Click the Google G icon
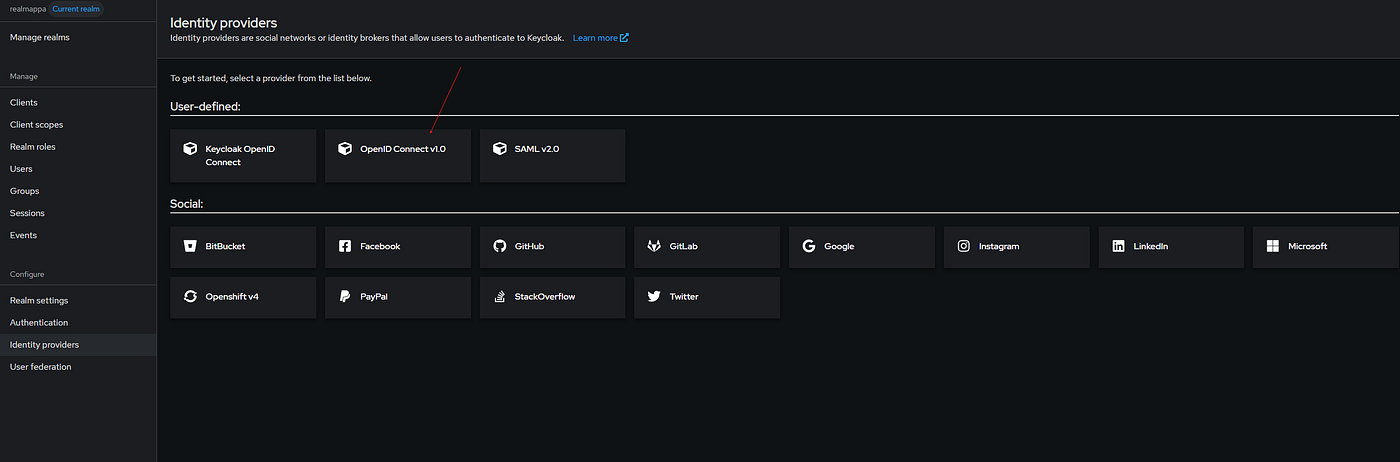This screenshot has width=1400, height=462. click(x=809, y=246)
